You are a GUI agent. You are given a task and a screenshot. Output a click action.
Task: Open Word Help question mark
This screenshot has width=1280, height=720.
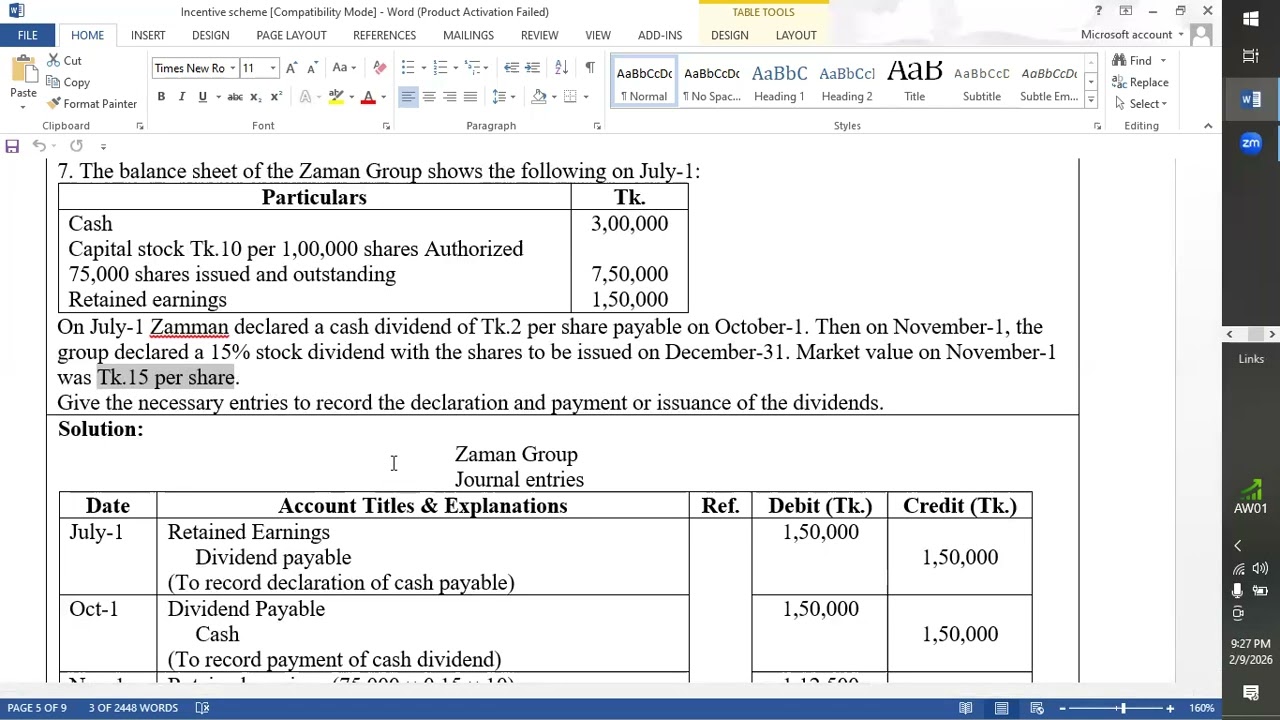1098,11
